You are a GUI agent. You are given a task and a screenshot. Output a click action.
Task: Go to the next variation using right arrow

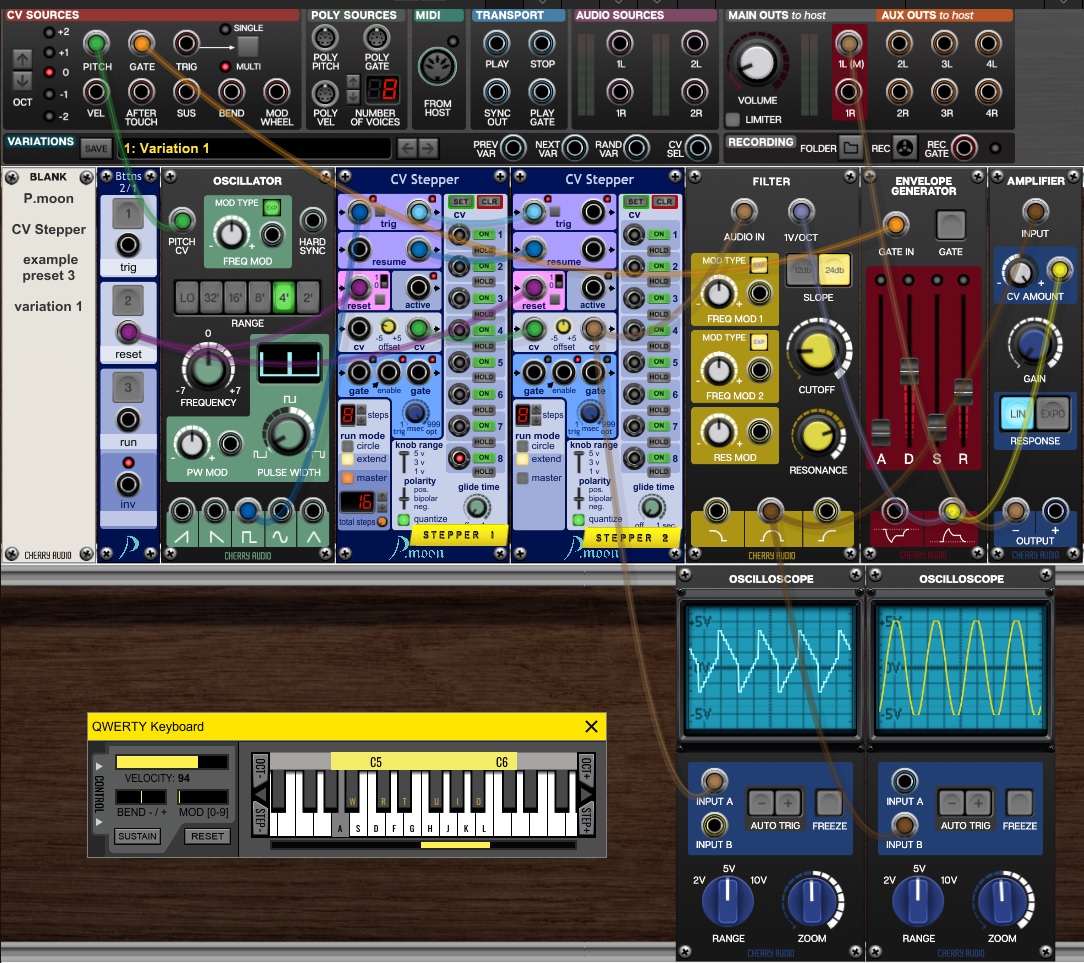coord(428,149)
